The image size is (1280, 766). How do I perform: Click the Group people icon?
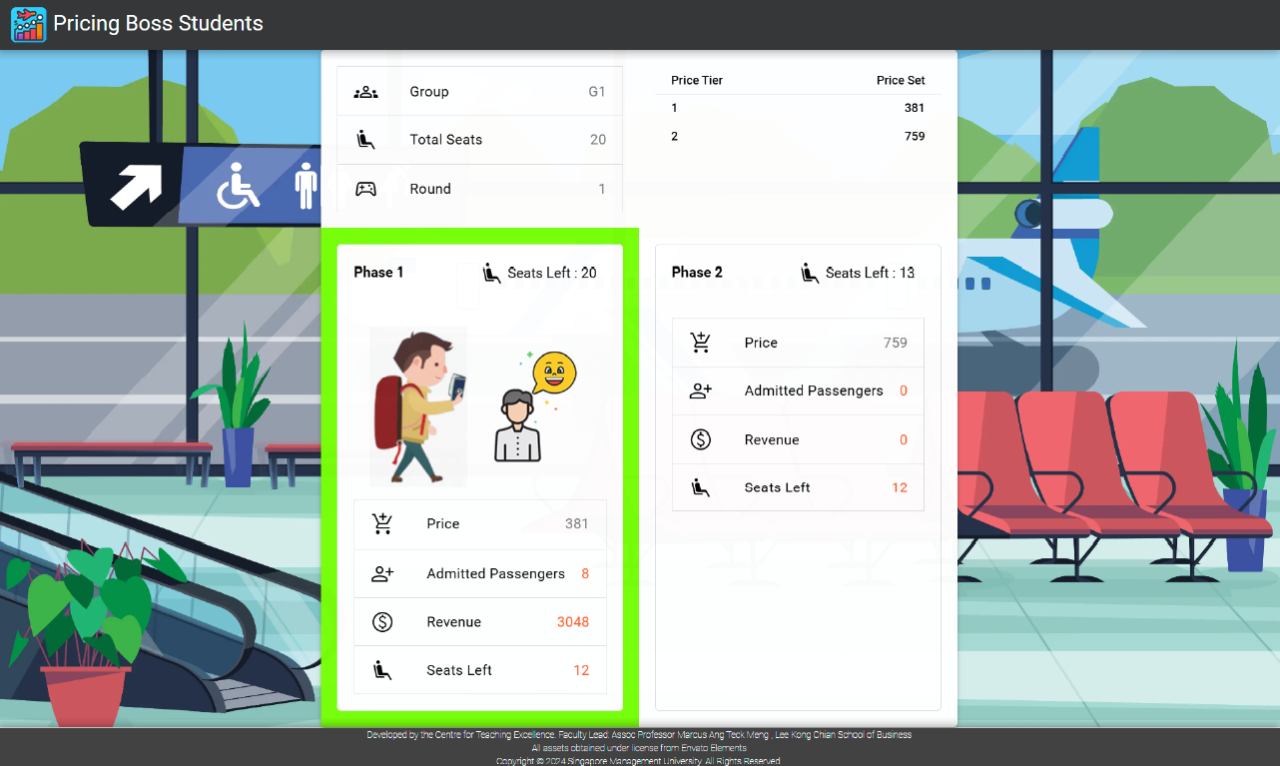366,92
